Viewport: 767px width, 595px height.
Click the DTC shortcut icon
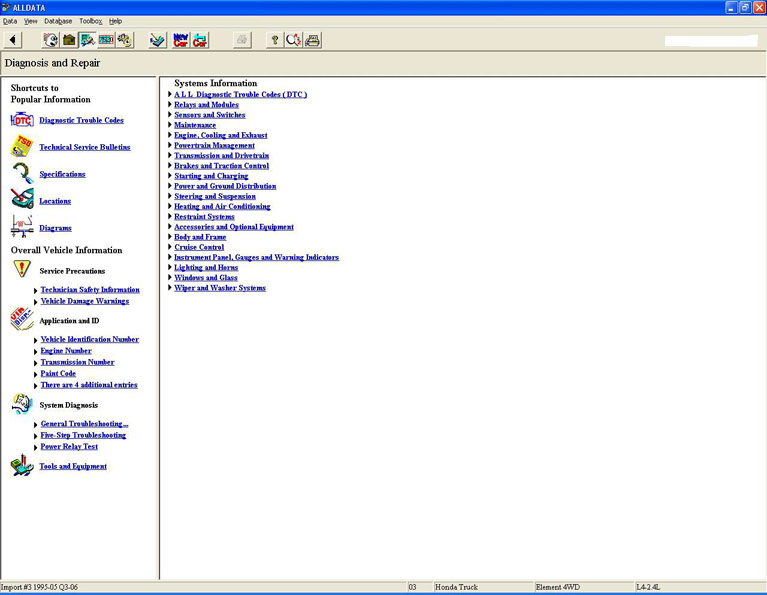tap(21, 120)
